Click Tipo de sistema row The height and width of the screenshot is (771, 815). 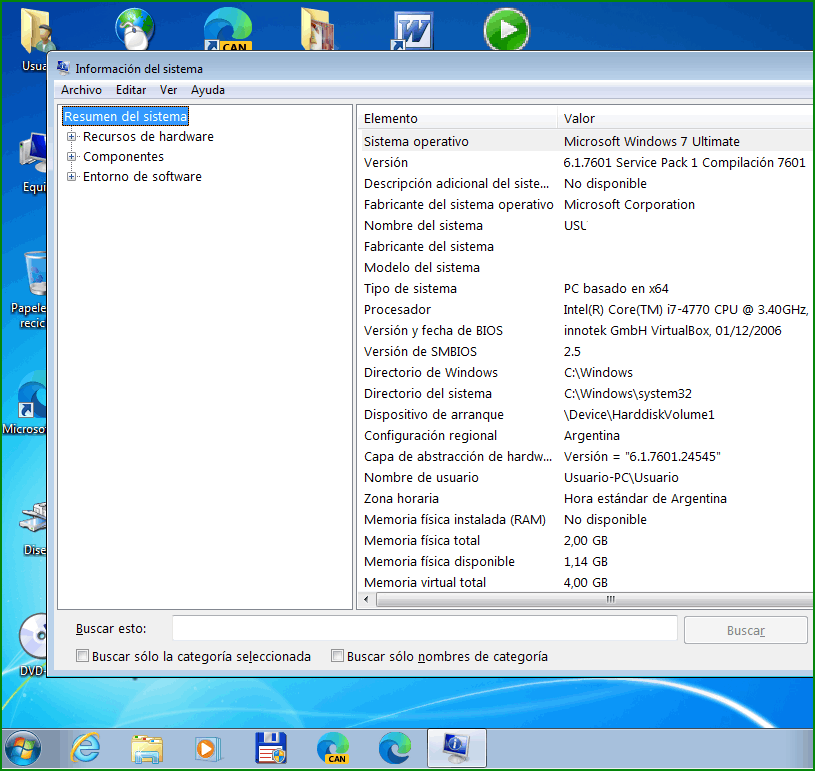click(x=587, y=288)
